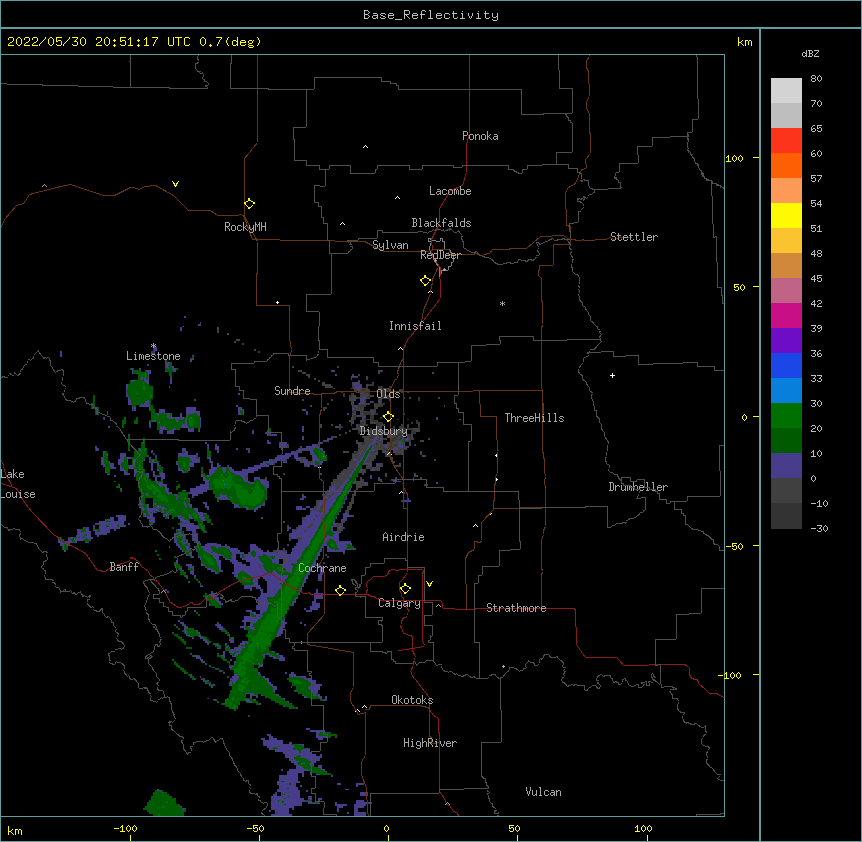This screenshot has height=842, width=862.
Task: Select the Ponoka city label
Action: [480, 136]
